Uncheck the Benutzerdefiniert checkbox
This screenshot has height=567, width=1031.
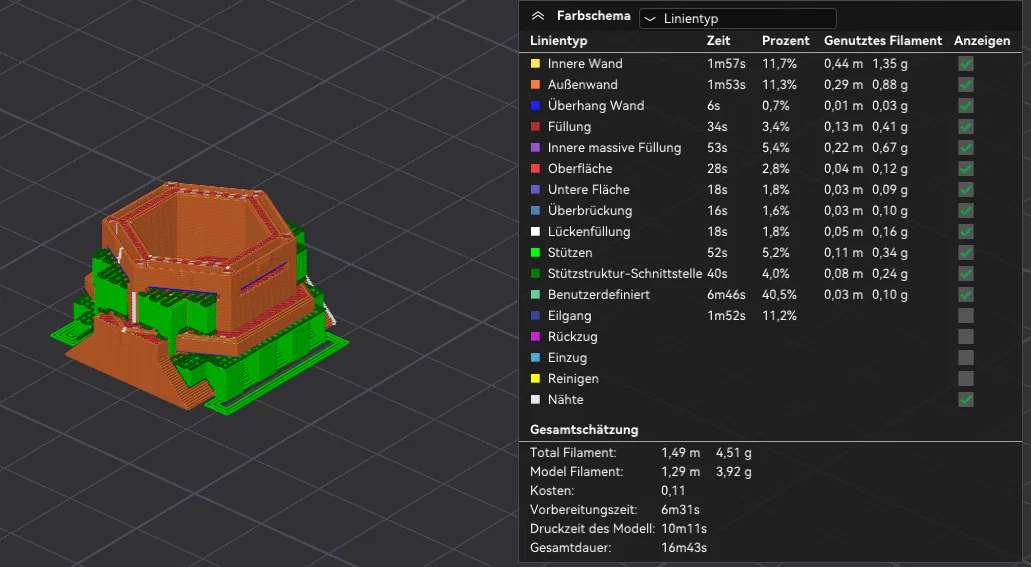[x=965, y=295]
